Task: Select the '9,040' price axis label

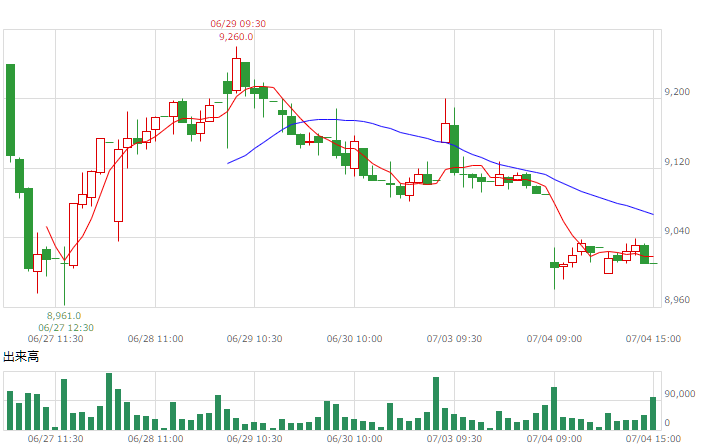Action: click(x=677, y=231)
